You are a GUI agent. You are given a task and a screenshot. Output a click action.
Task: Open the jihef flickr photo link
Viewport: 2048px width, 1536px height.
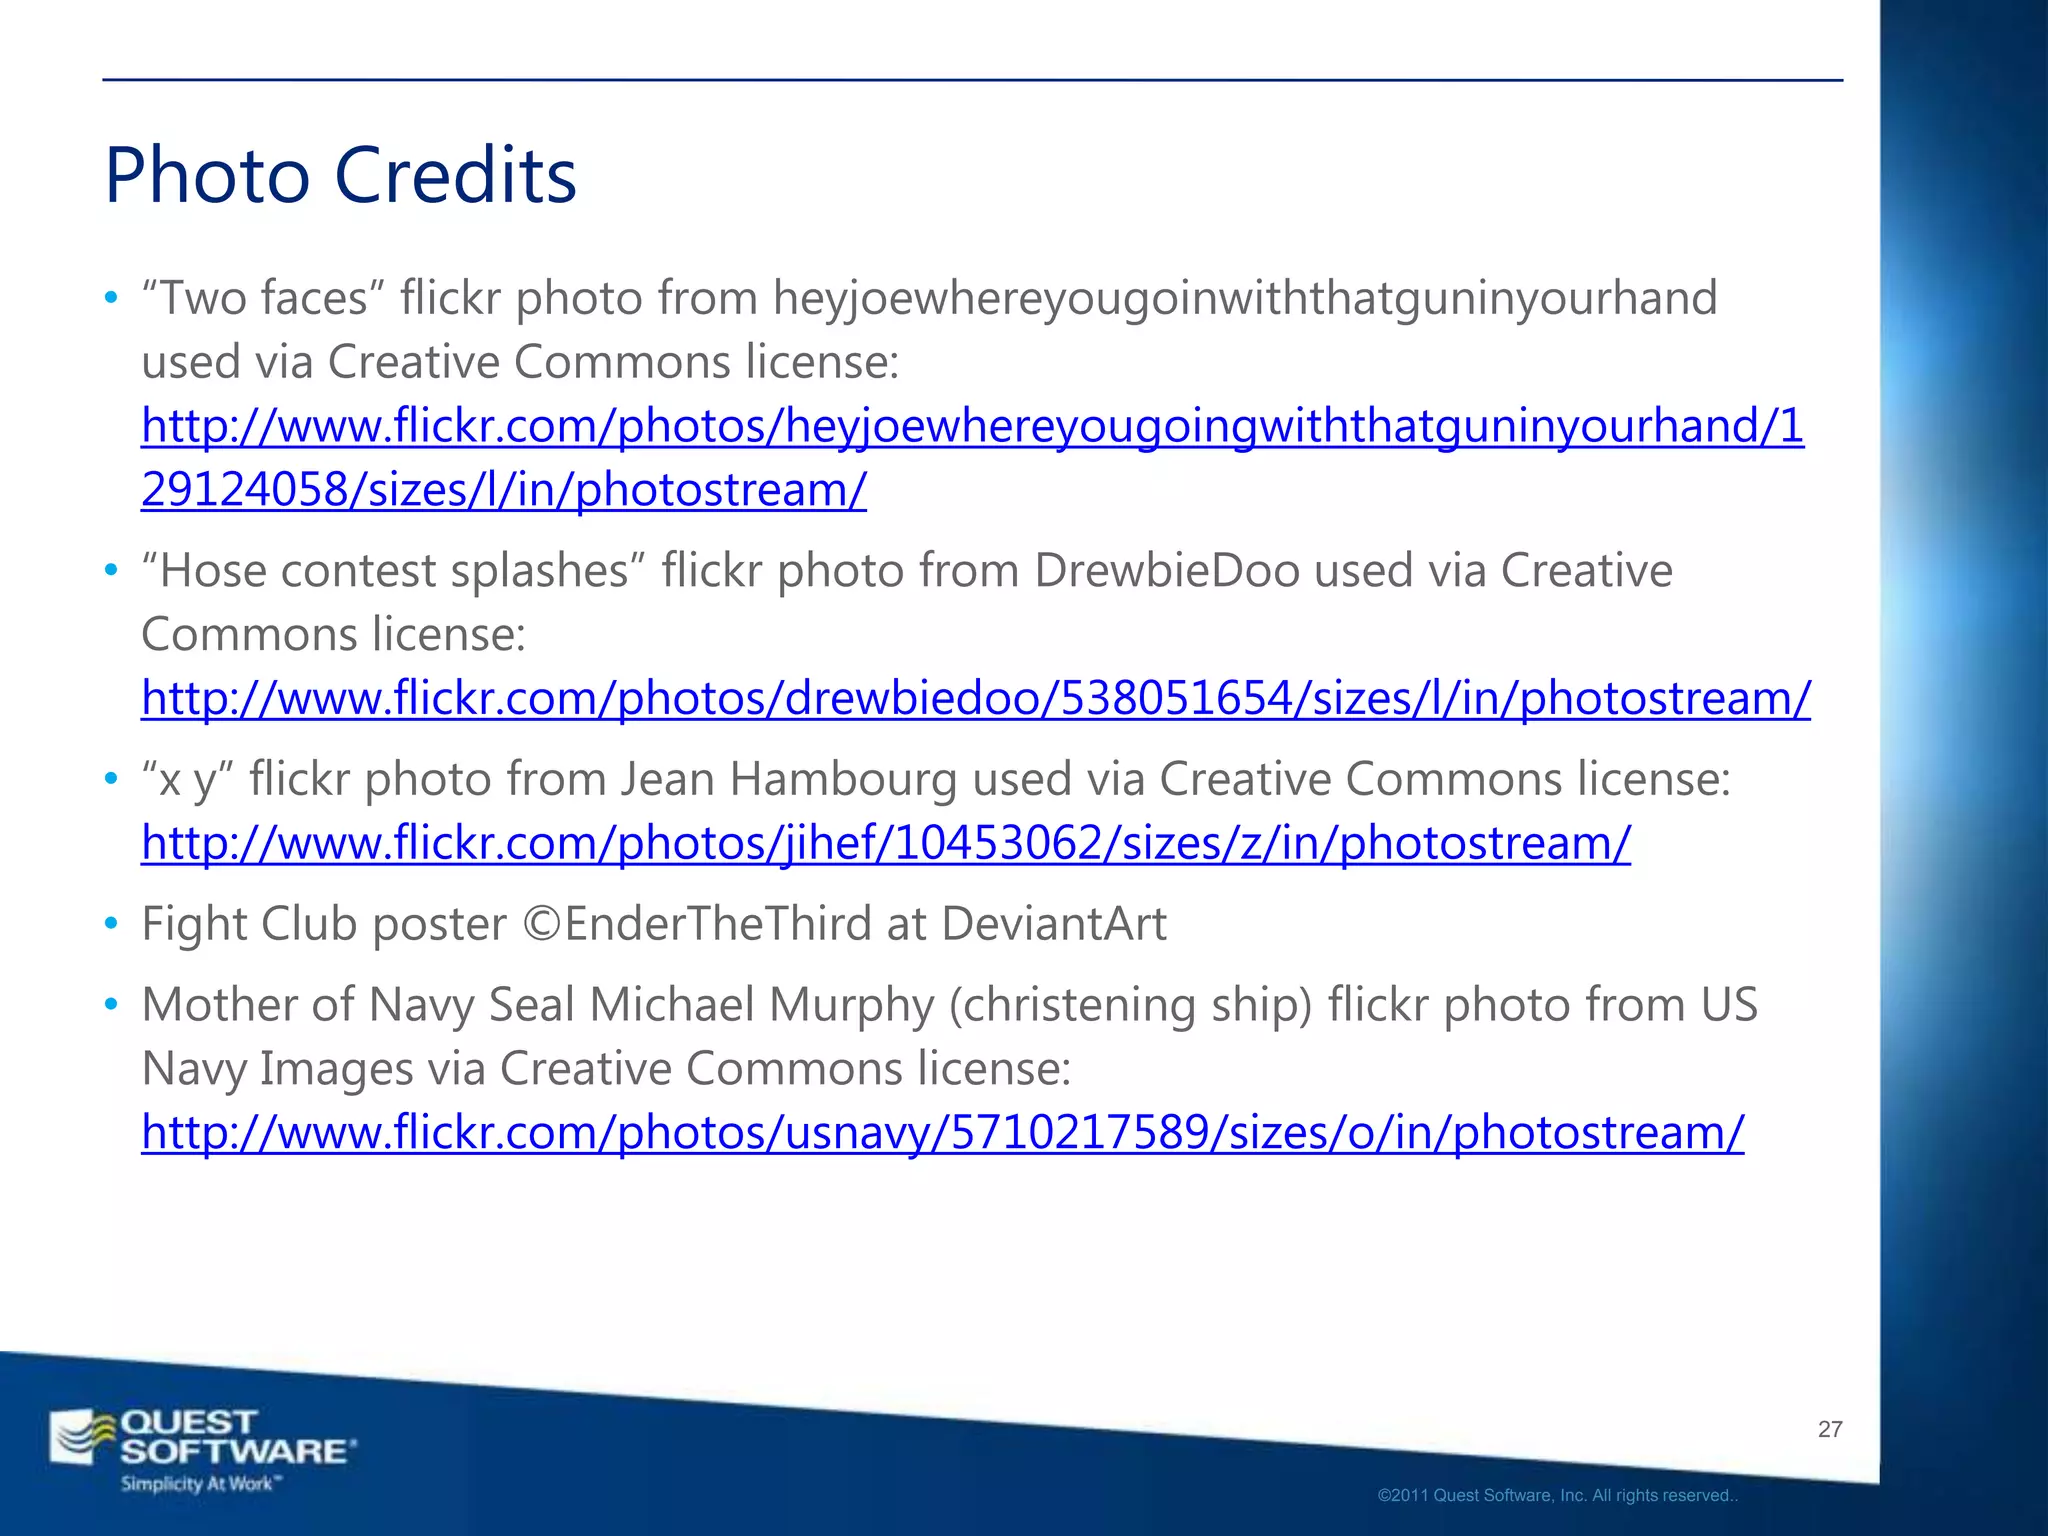885,843
